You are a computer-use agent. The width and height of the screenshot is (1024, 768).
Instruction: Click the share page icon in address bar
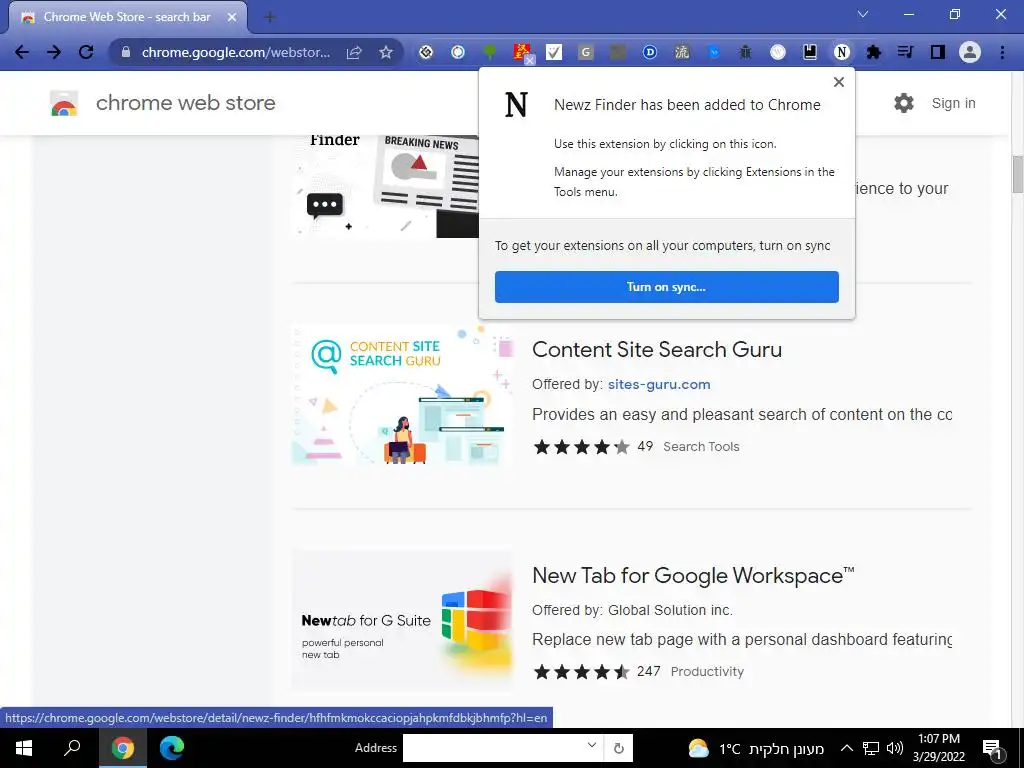click(354, 52)
